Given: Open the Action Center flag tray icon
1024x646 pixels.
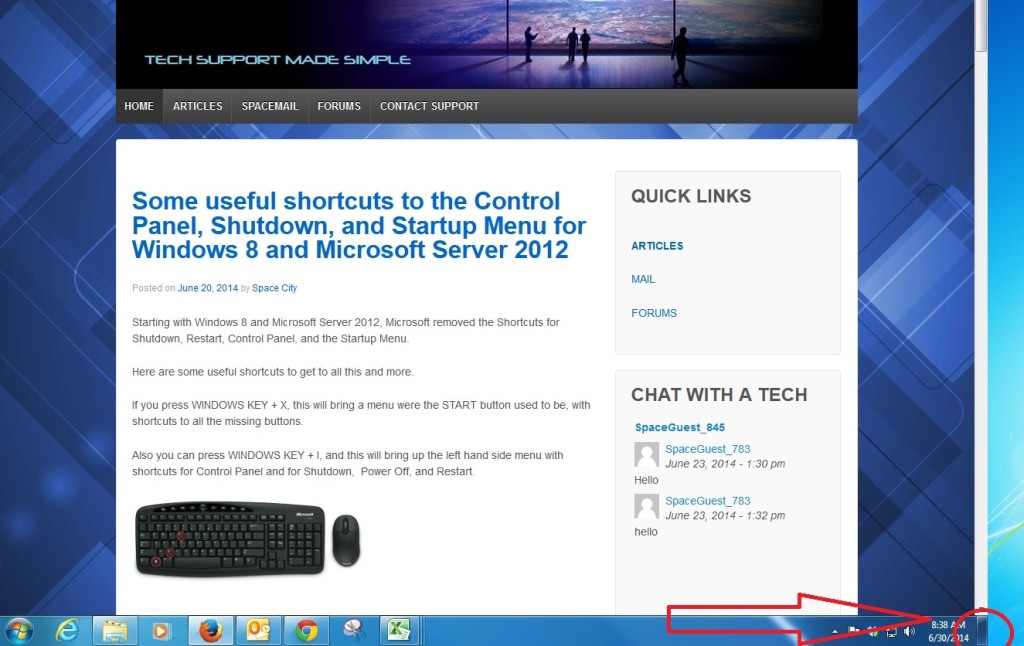Looking at the screenshot, I should (854, 632).
